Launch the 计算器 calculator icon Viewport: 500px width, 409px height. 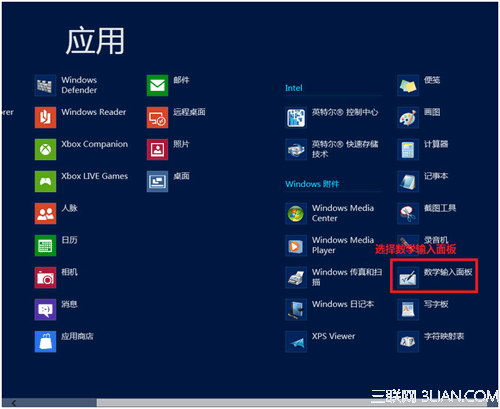[x=408, y=149]
